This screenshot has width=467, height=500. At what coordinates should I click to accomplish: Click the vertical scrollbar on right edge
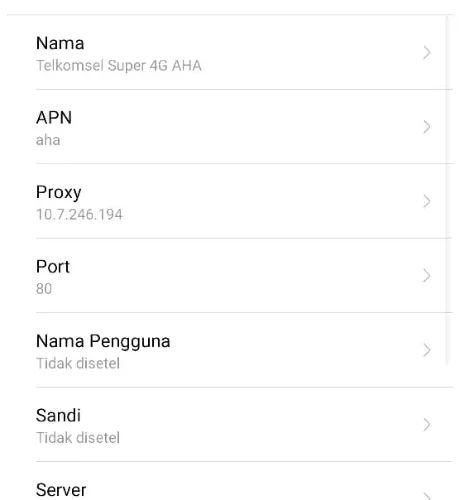click(x=448, y=190)
